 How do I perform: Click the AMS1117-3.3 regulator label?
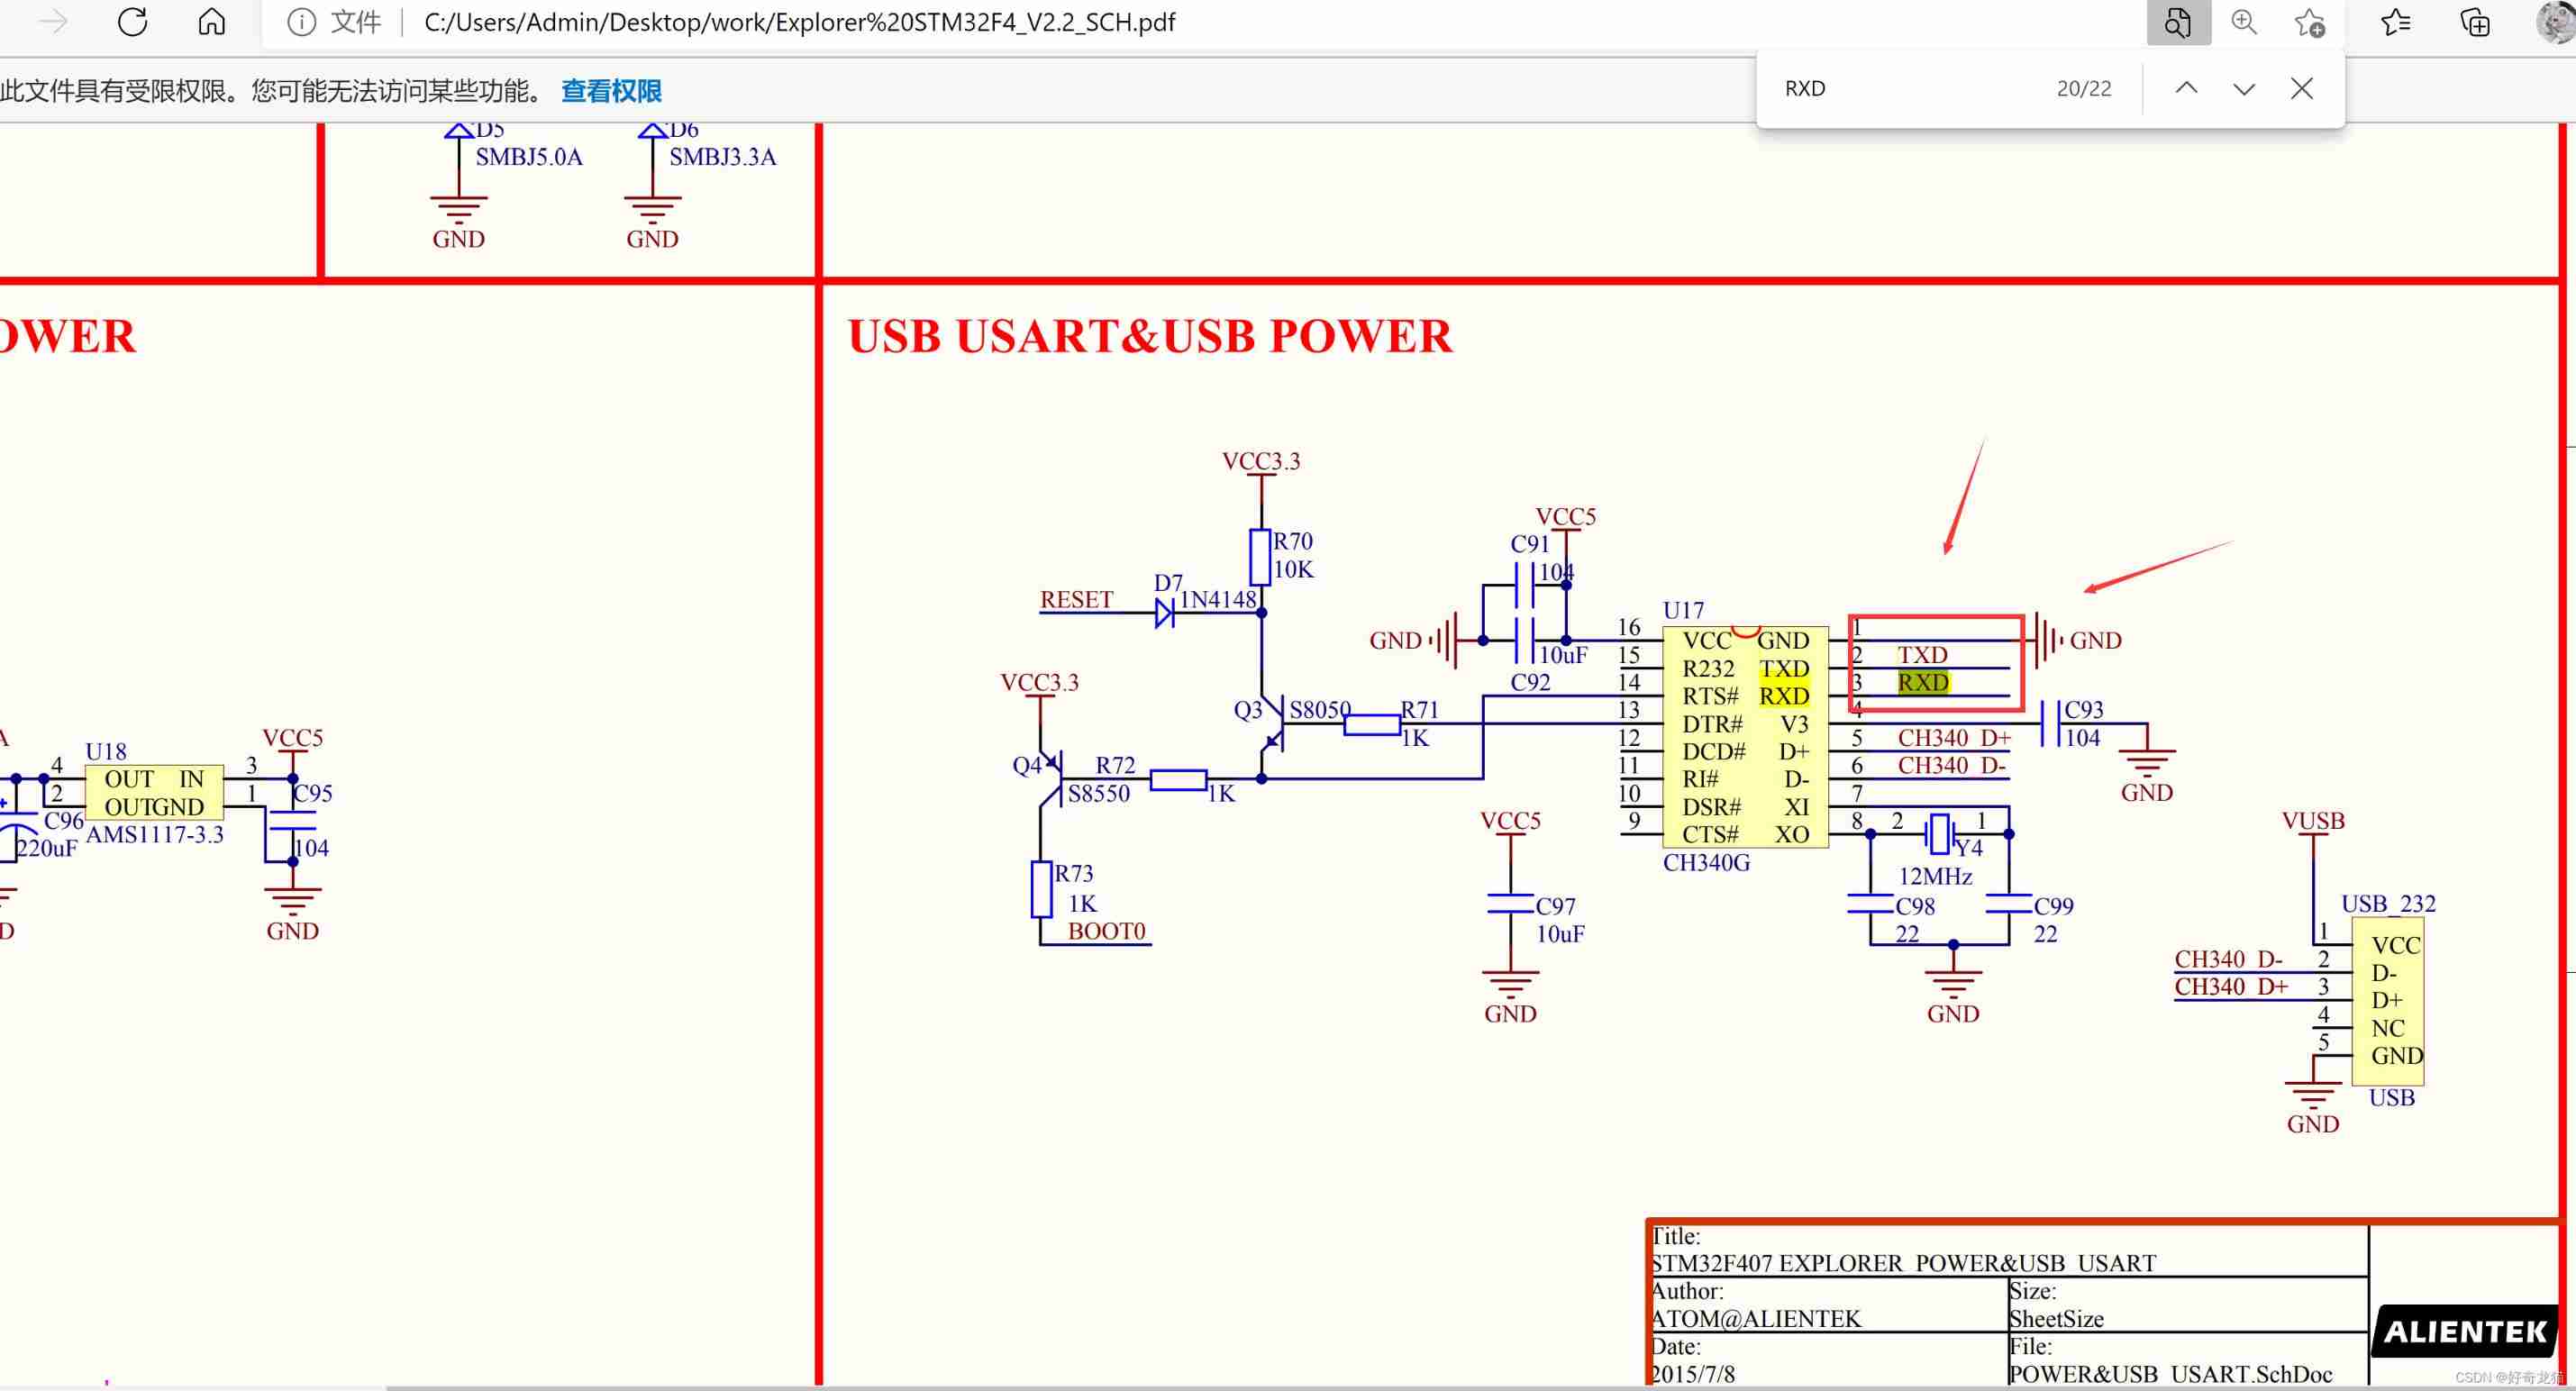(x=155, y=834)
